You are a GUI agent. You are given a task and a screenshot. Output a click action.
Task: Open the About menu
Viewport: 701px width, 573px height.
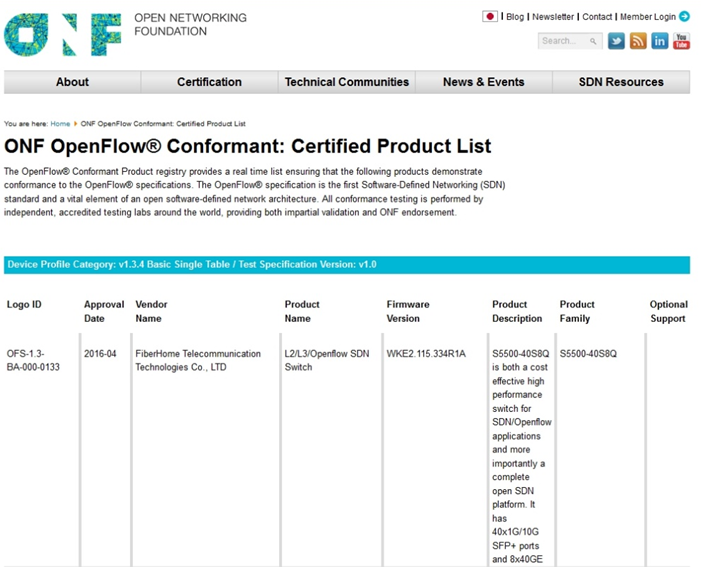[72, 82]
